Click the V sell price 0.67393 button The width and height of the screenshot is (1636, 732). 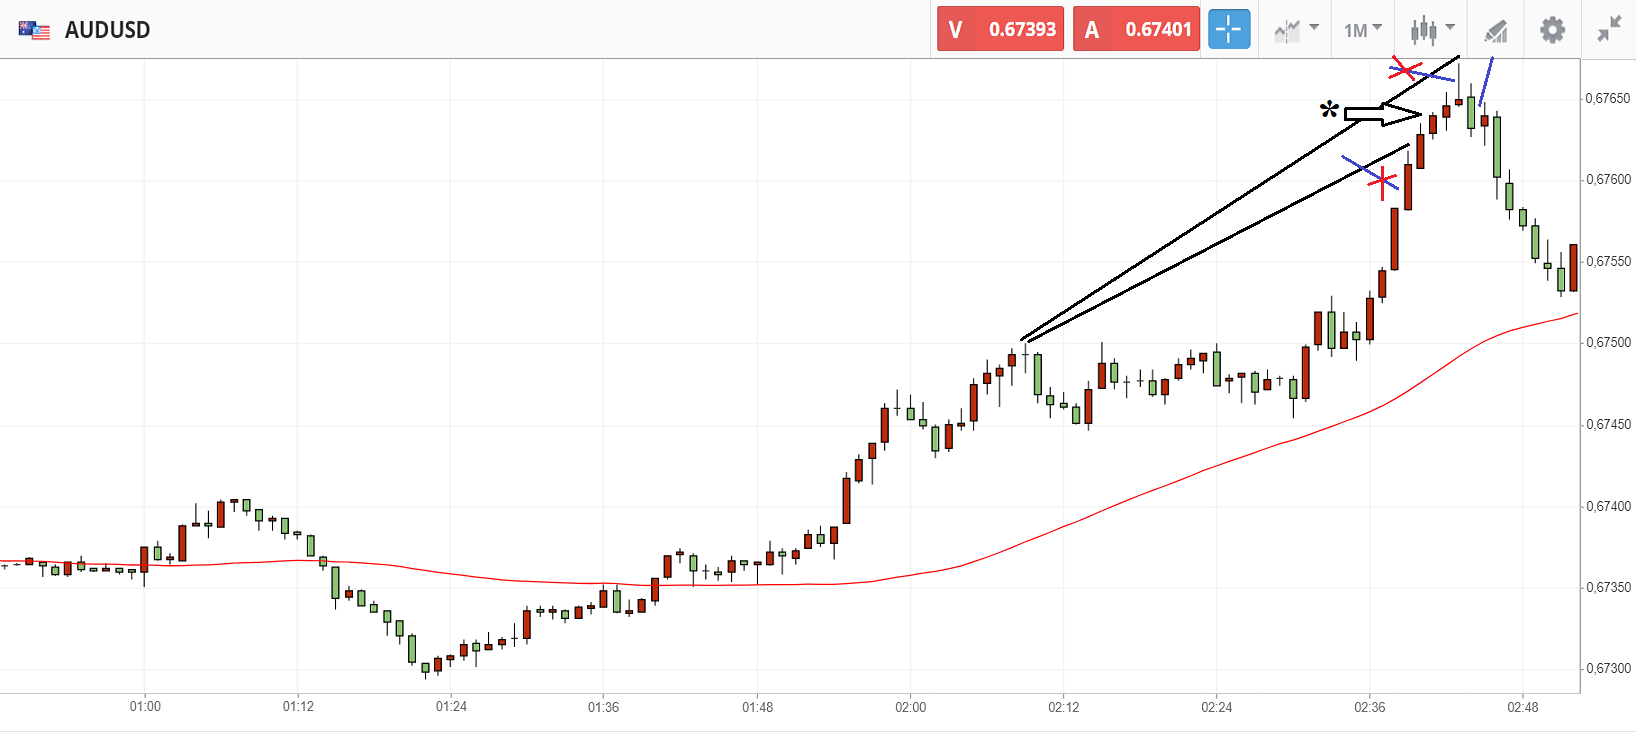point(1000,29)
